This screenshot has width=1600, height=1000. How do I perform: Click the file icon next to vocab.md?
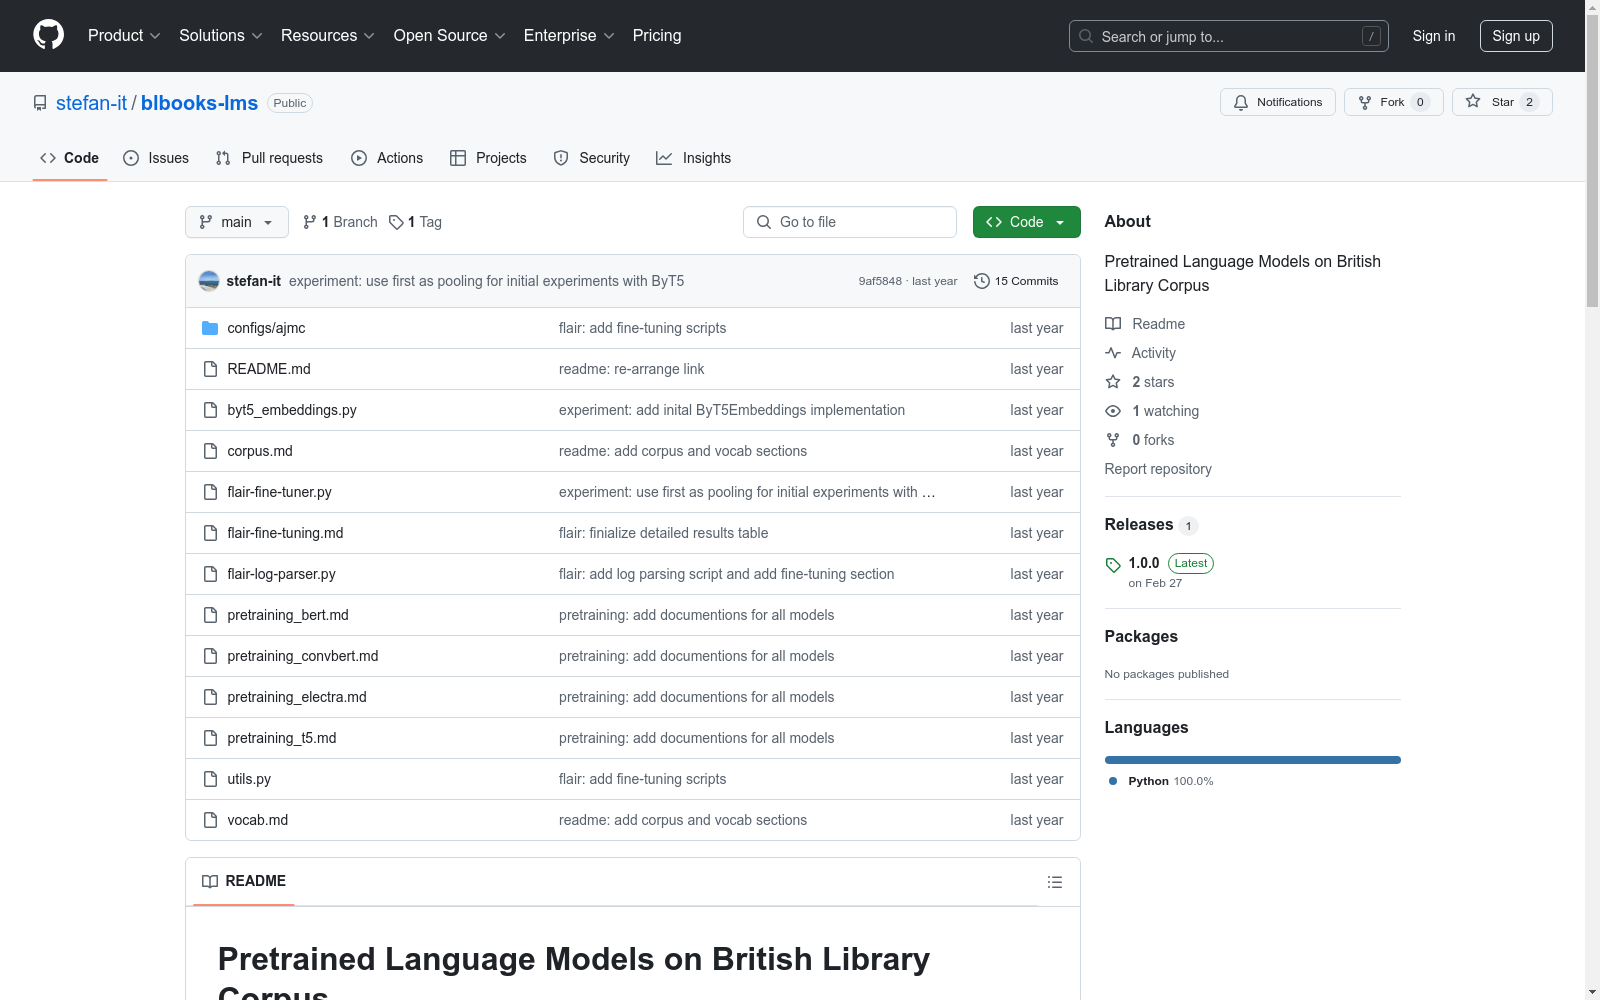[210, 820]
